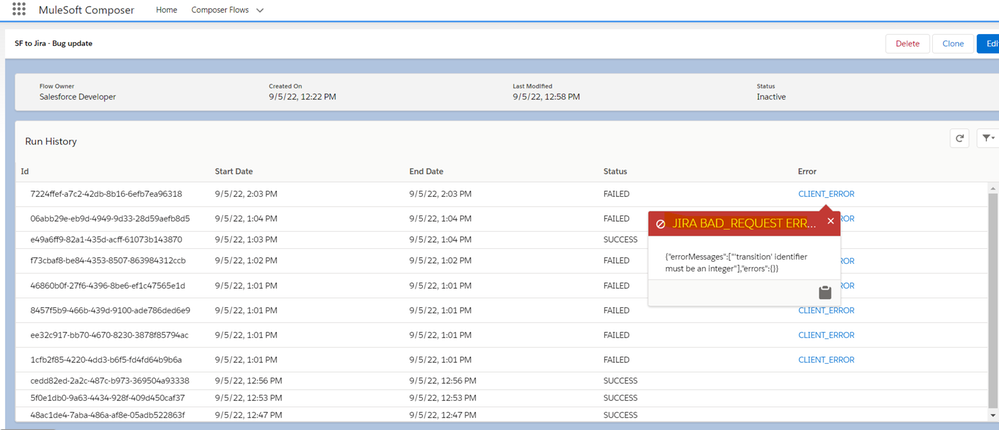999x430 pixels.
Task: Click the Created On 12:22 PM value
Action: (303, 97)
